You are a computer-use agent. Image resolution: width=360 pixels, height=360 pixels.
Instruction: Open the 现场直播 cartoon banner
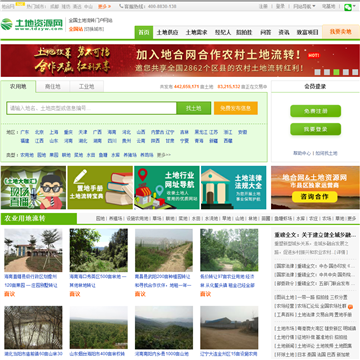coord(33,188)
